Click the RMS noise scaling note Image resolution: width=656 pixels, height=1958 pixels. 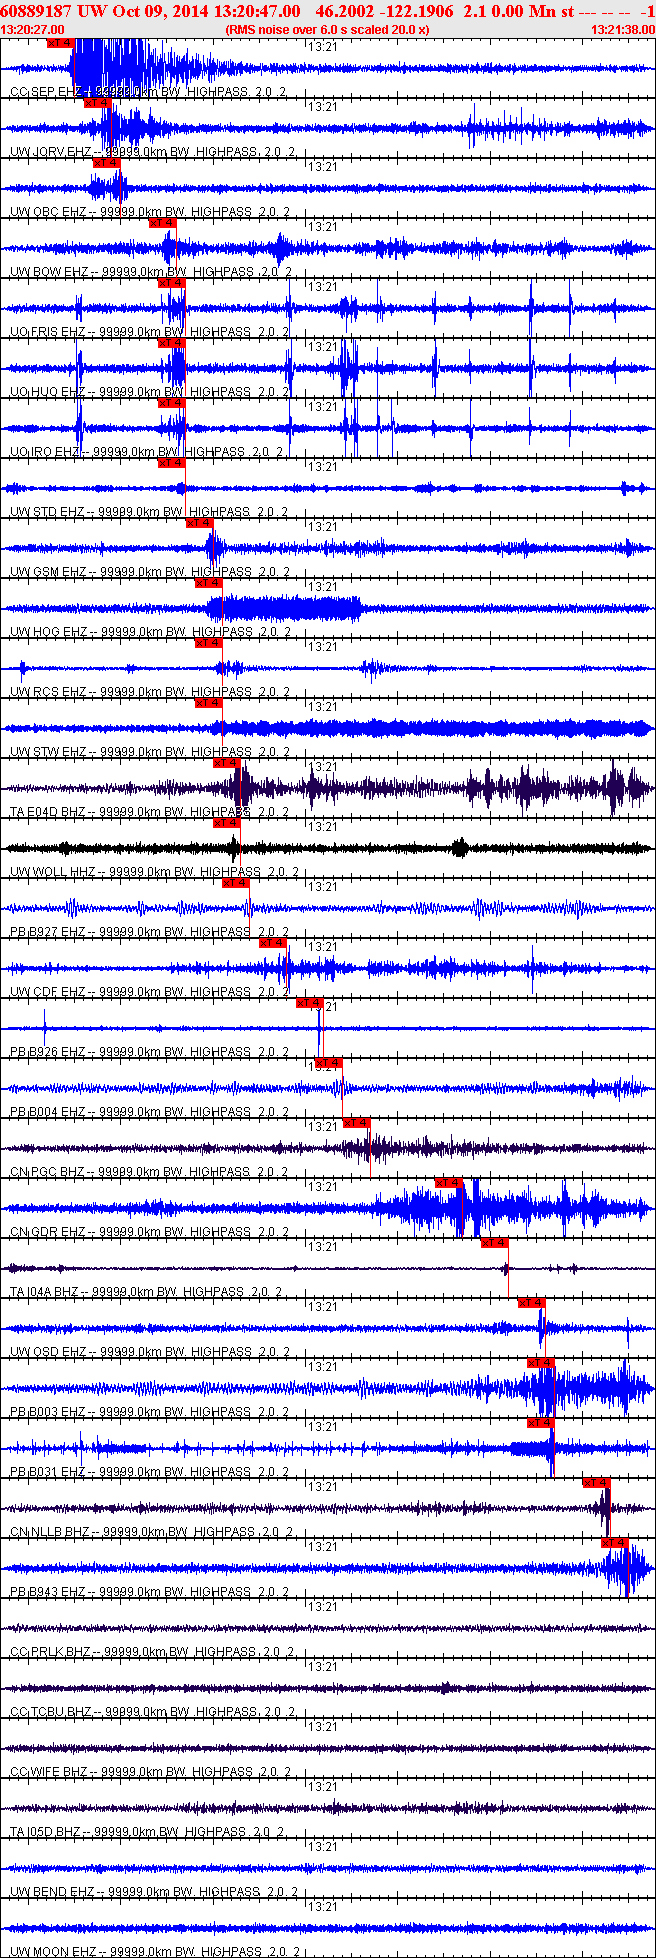(328, 29)
